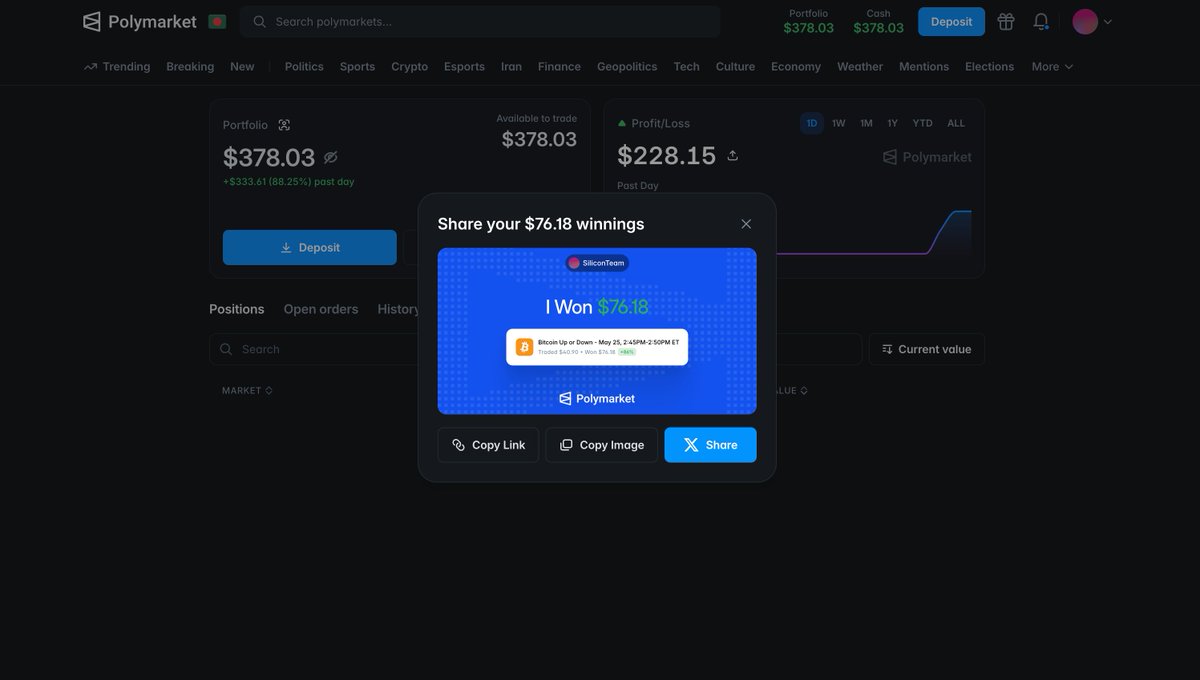The height and width of the screenshot is (680, 1200).
Task: Select the 1D time range
Action: pyautogui.click(x=812, y=123)
